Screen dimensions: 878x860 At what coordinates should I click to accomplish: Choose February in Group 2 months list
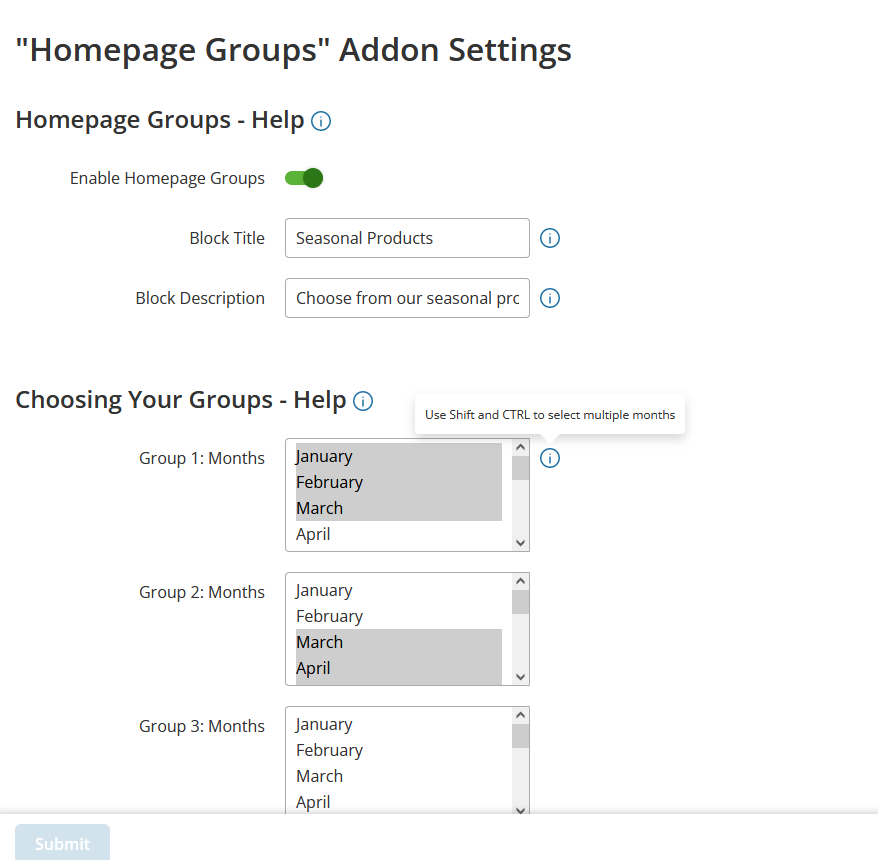click(398, 616)
